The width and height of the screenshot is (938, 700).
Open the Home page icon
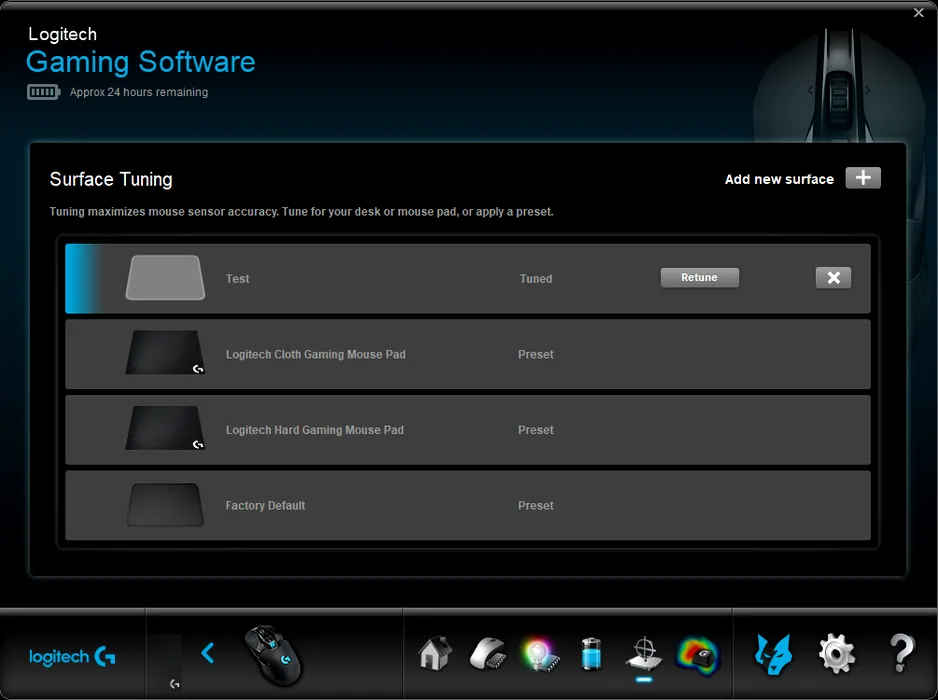click(x=435, y=654)
